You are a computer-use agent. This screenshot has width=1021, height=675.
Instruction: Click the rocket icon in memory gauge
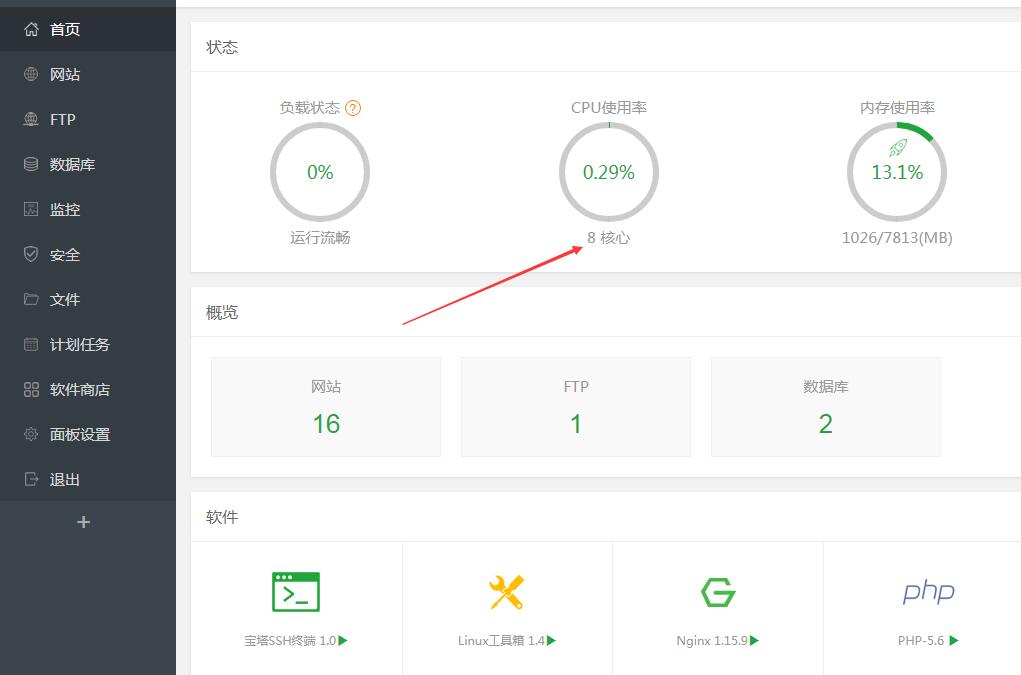897,148
